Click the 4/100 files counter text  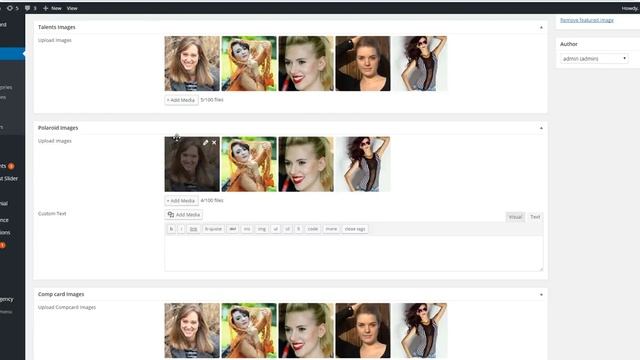(x=212, y=201)
